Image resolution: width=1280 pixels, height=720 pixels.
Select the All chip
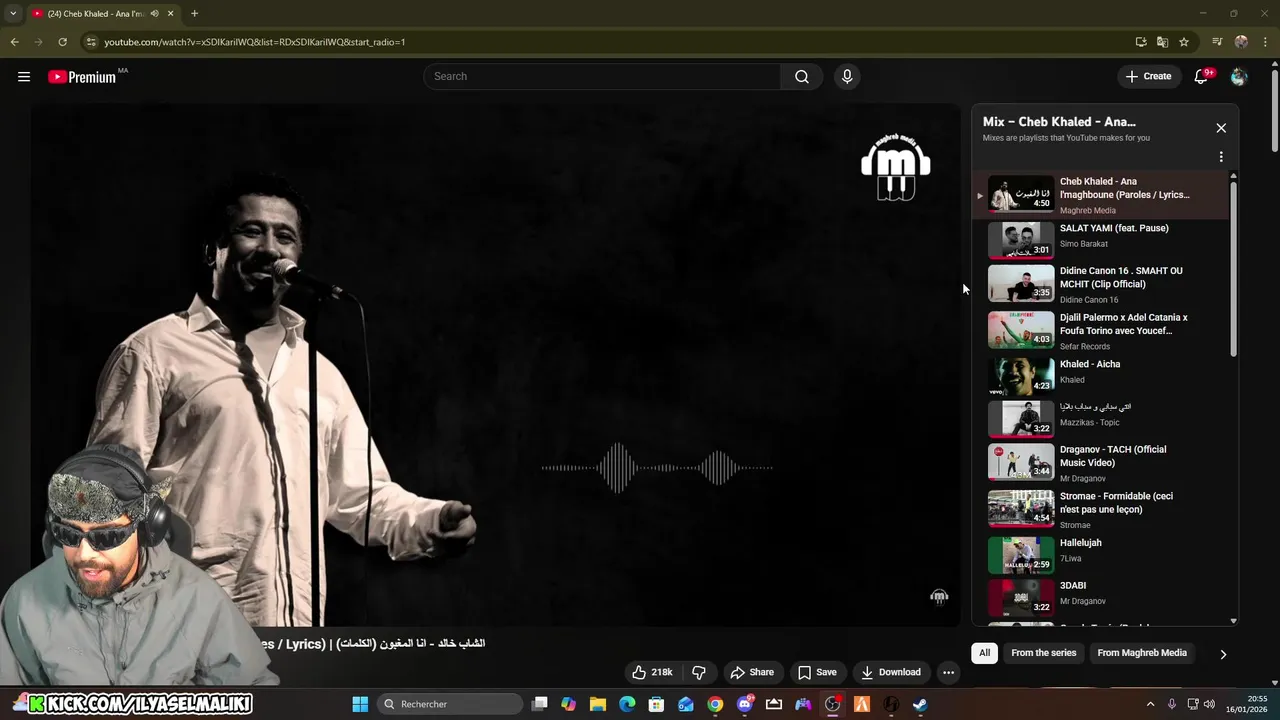(x=984, y=653)
